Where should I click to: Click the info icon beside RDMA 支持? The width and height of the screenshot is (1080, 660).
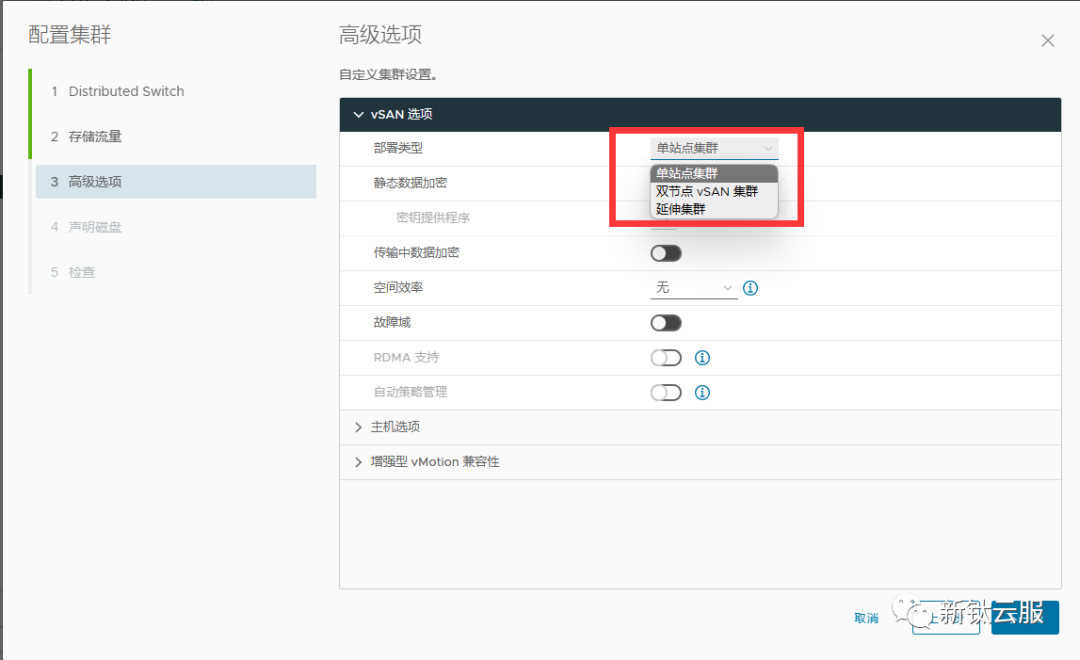701,357
